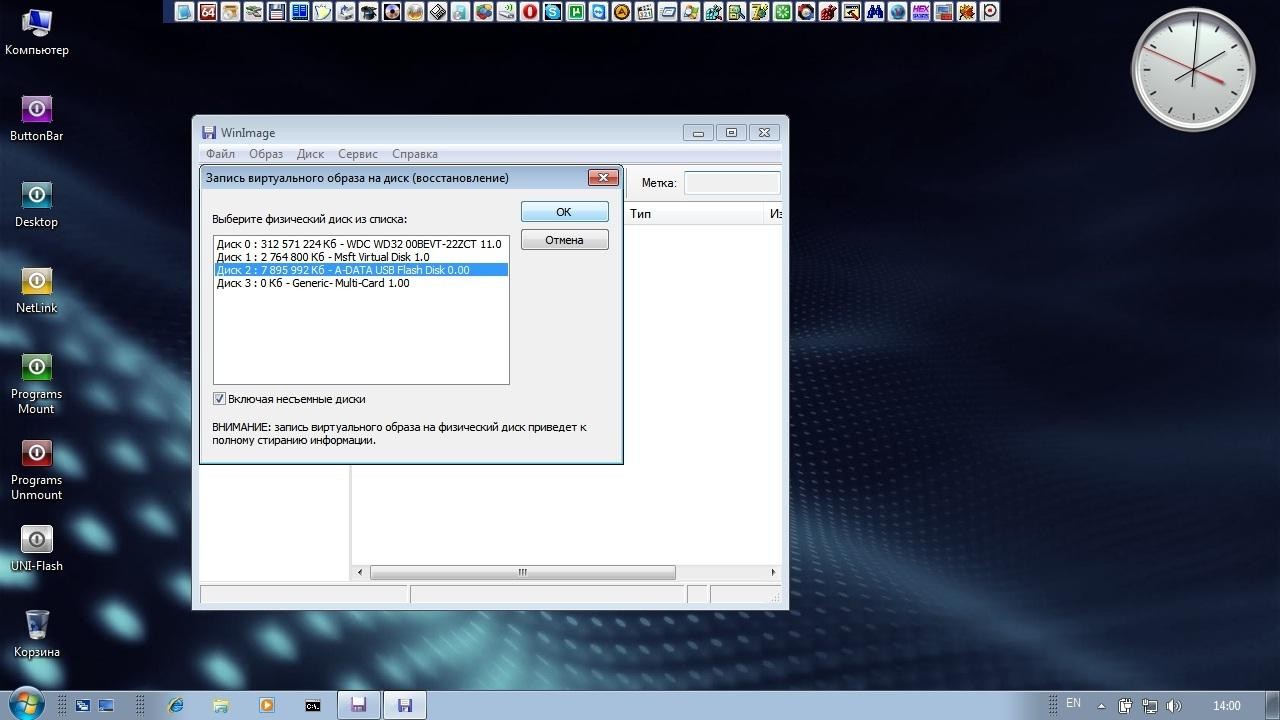
Task: Launch uTorrent green icon in top bar
Action: [575, 12]
